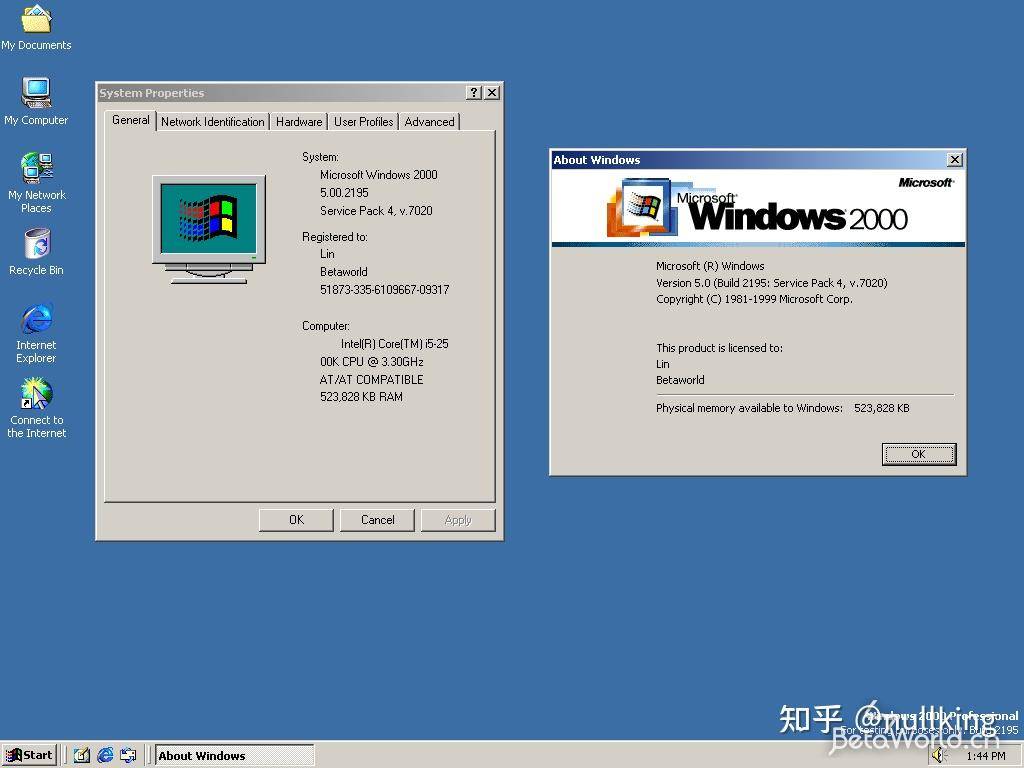Click About Windows taskbar button
The image size is (1024, 768).
235,756
